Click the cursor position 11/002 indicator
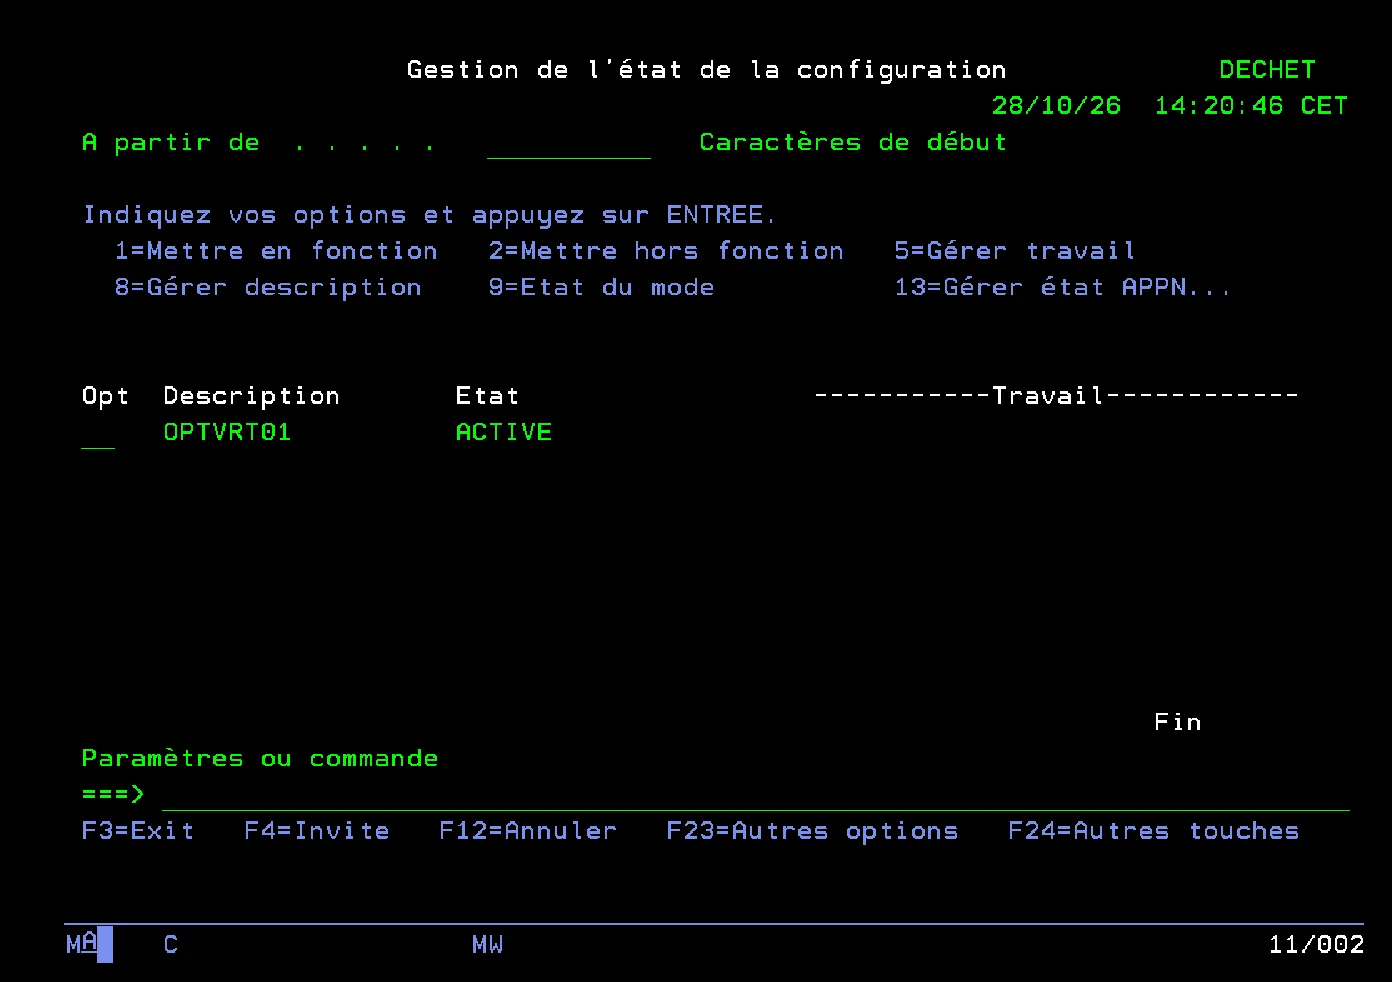The height and width of the screenshot is (982, 1392). (1316, 945)
